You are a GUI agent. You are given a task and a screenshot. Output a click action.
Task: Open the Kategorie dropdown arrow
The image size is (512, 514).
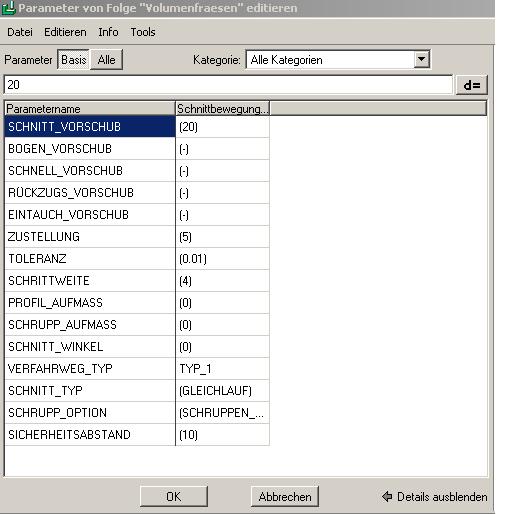coord(421,60)
